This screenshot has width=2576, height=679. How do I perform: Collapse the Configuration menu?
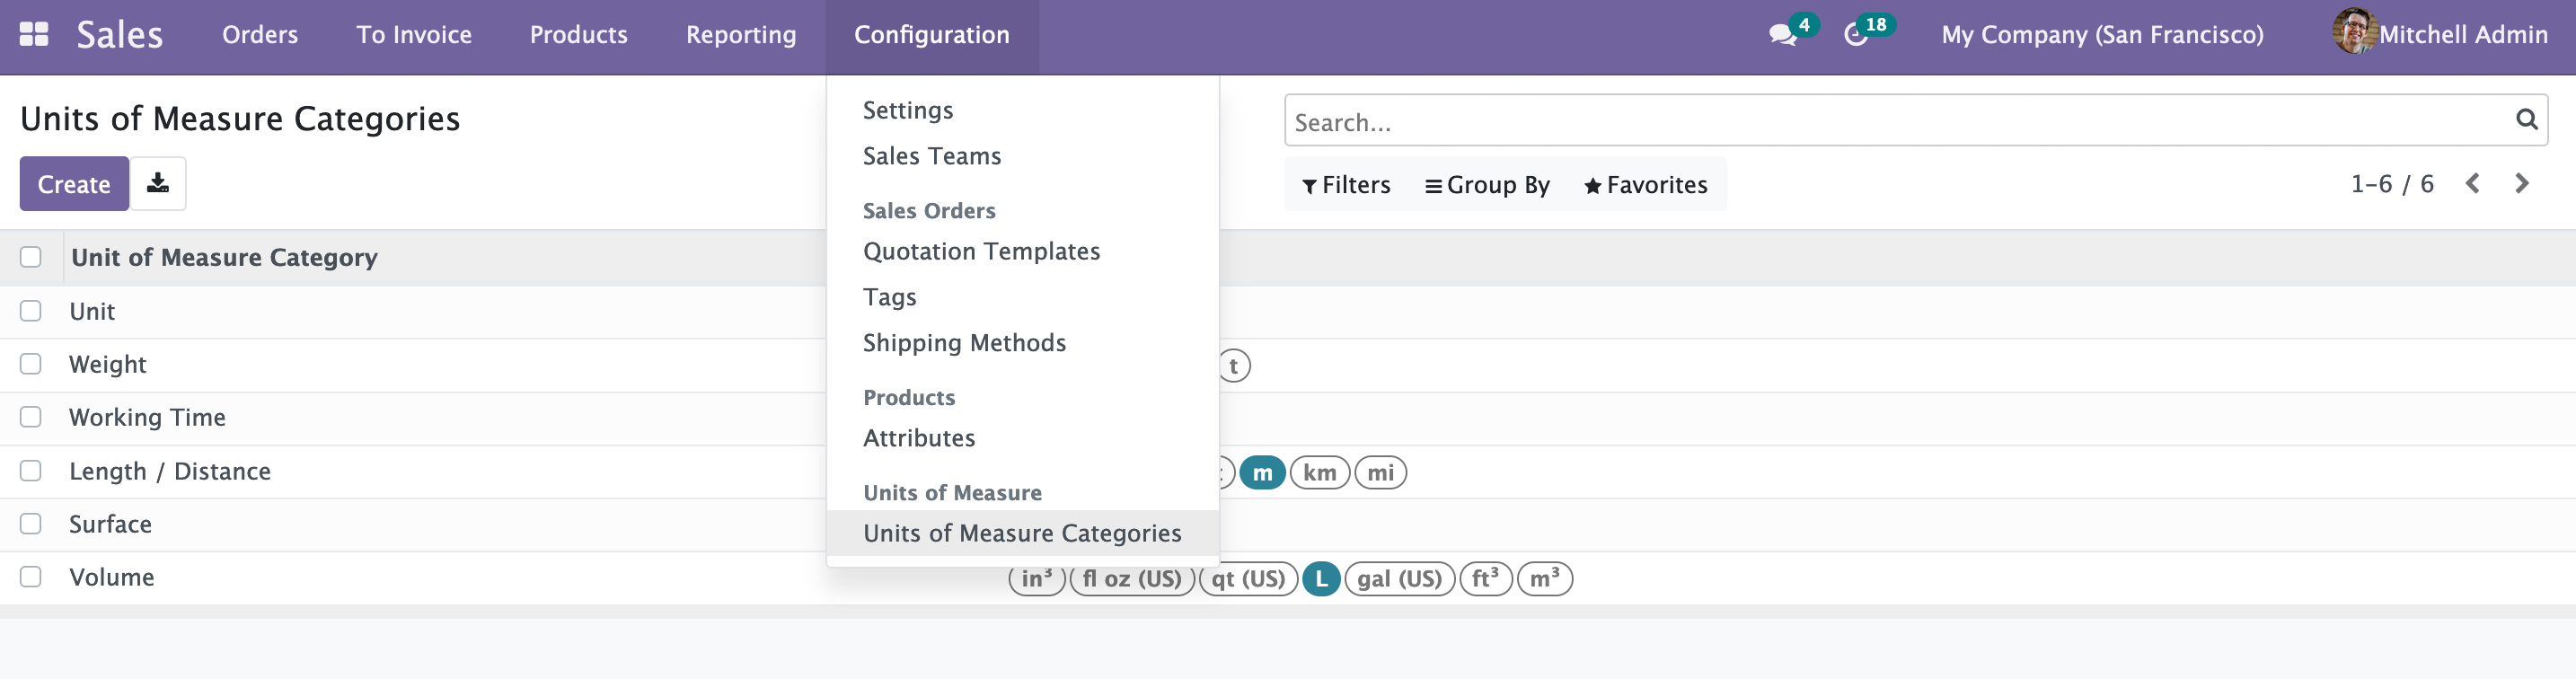931,35
